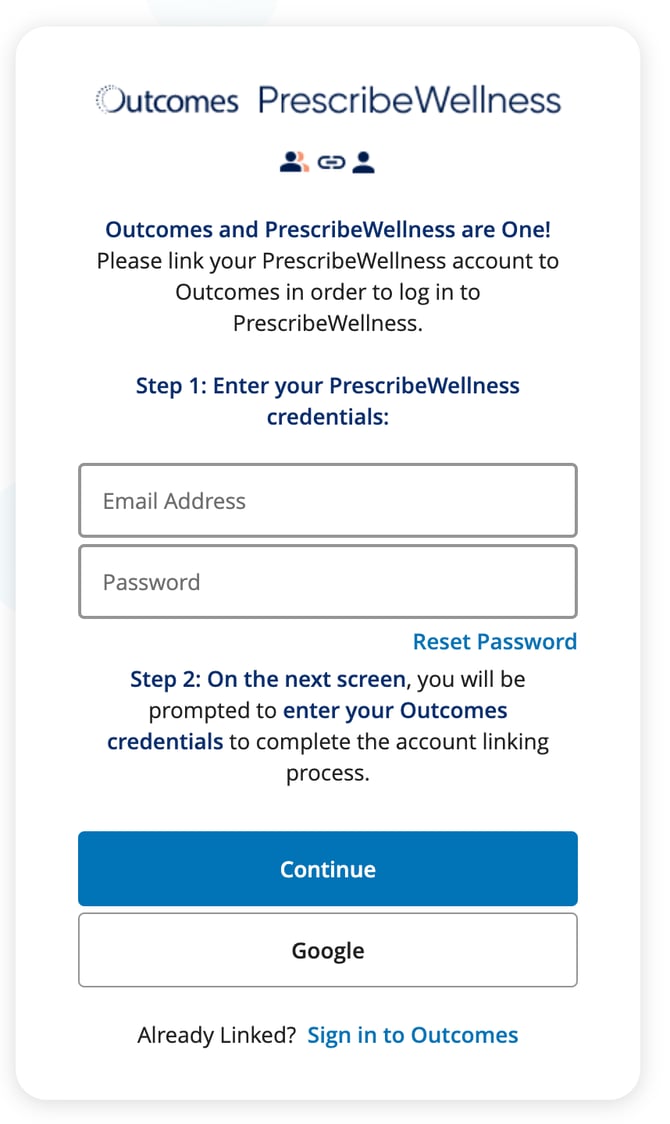Click the dotted circle of the Outcomes logo

(x=108, y=98)
